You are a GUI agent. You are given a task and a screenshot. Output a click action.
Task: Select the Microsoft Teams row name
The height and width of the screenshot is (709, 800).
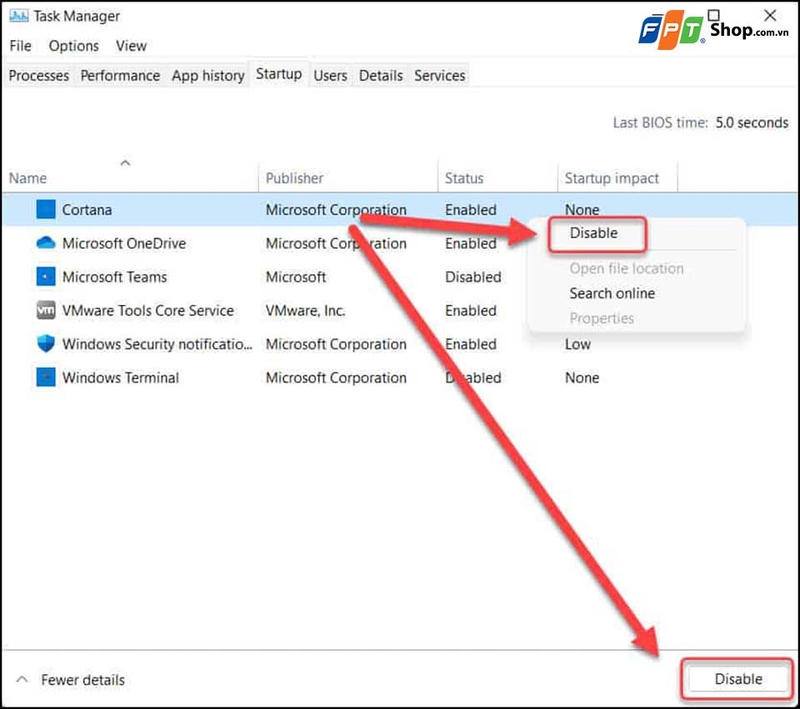coord(114,277)
